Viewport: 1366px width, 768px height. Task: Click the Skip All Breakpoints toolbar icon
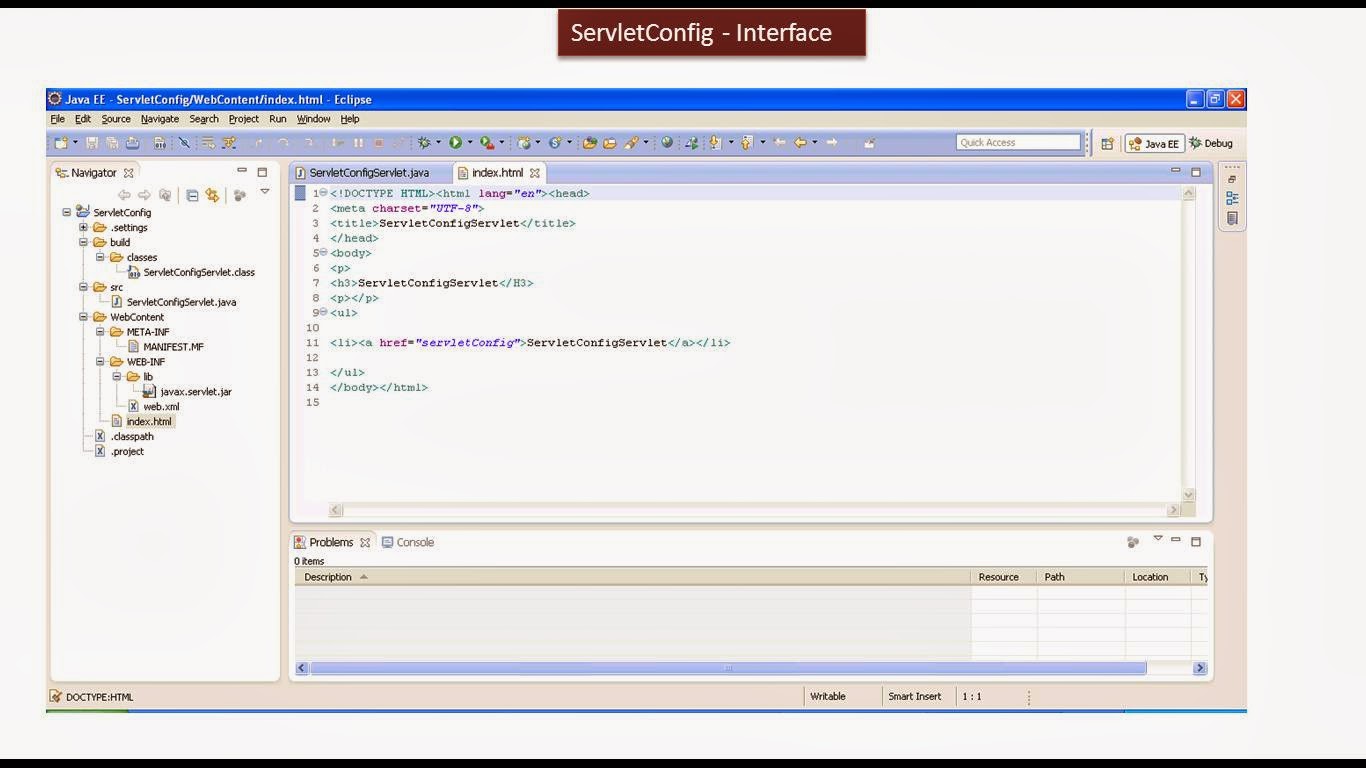tap(185, 142)
